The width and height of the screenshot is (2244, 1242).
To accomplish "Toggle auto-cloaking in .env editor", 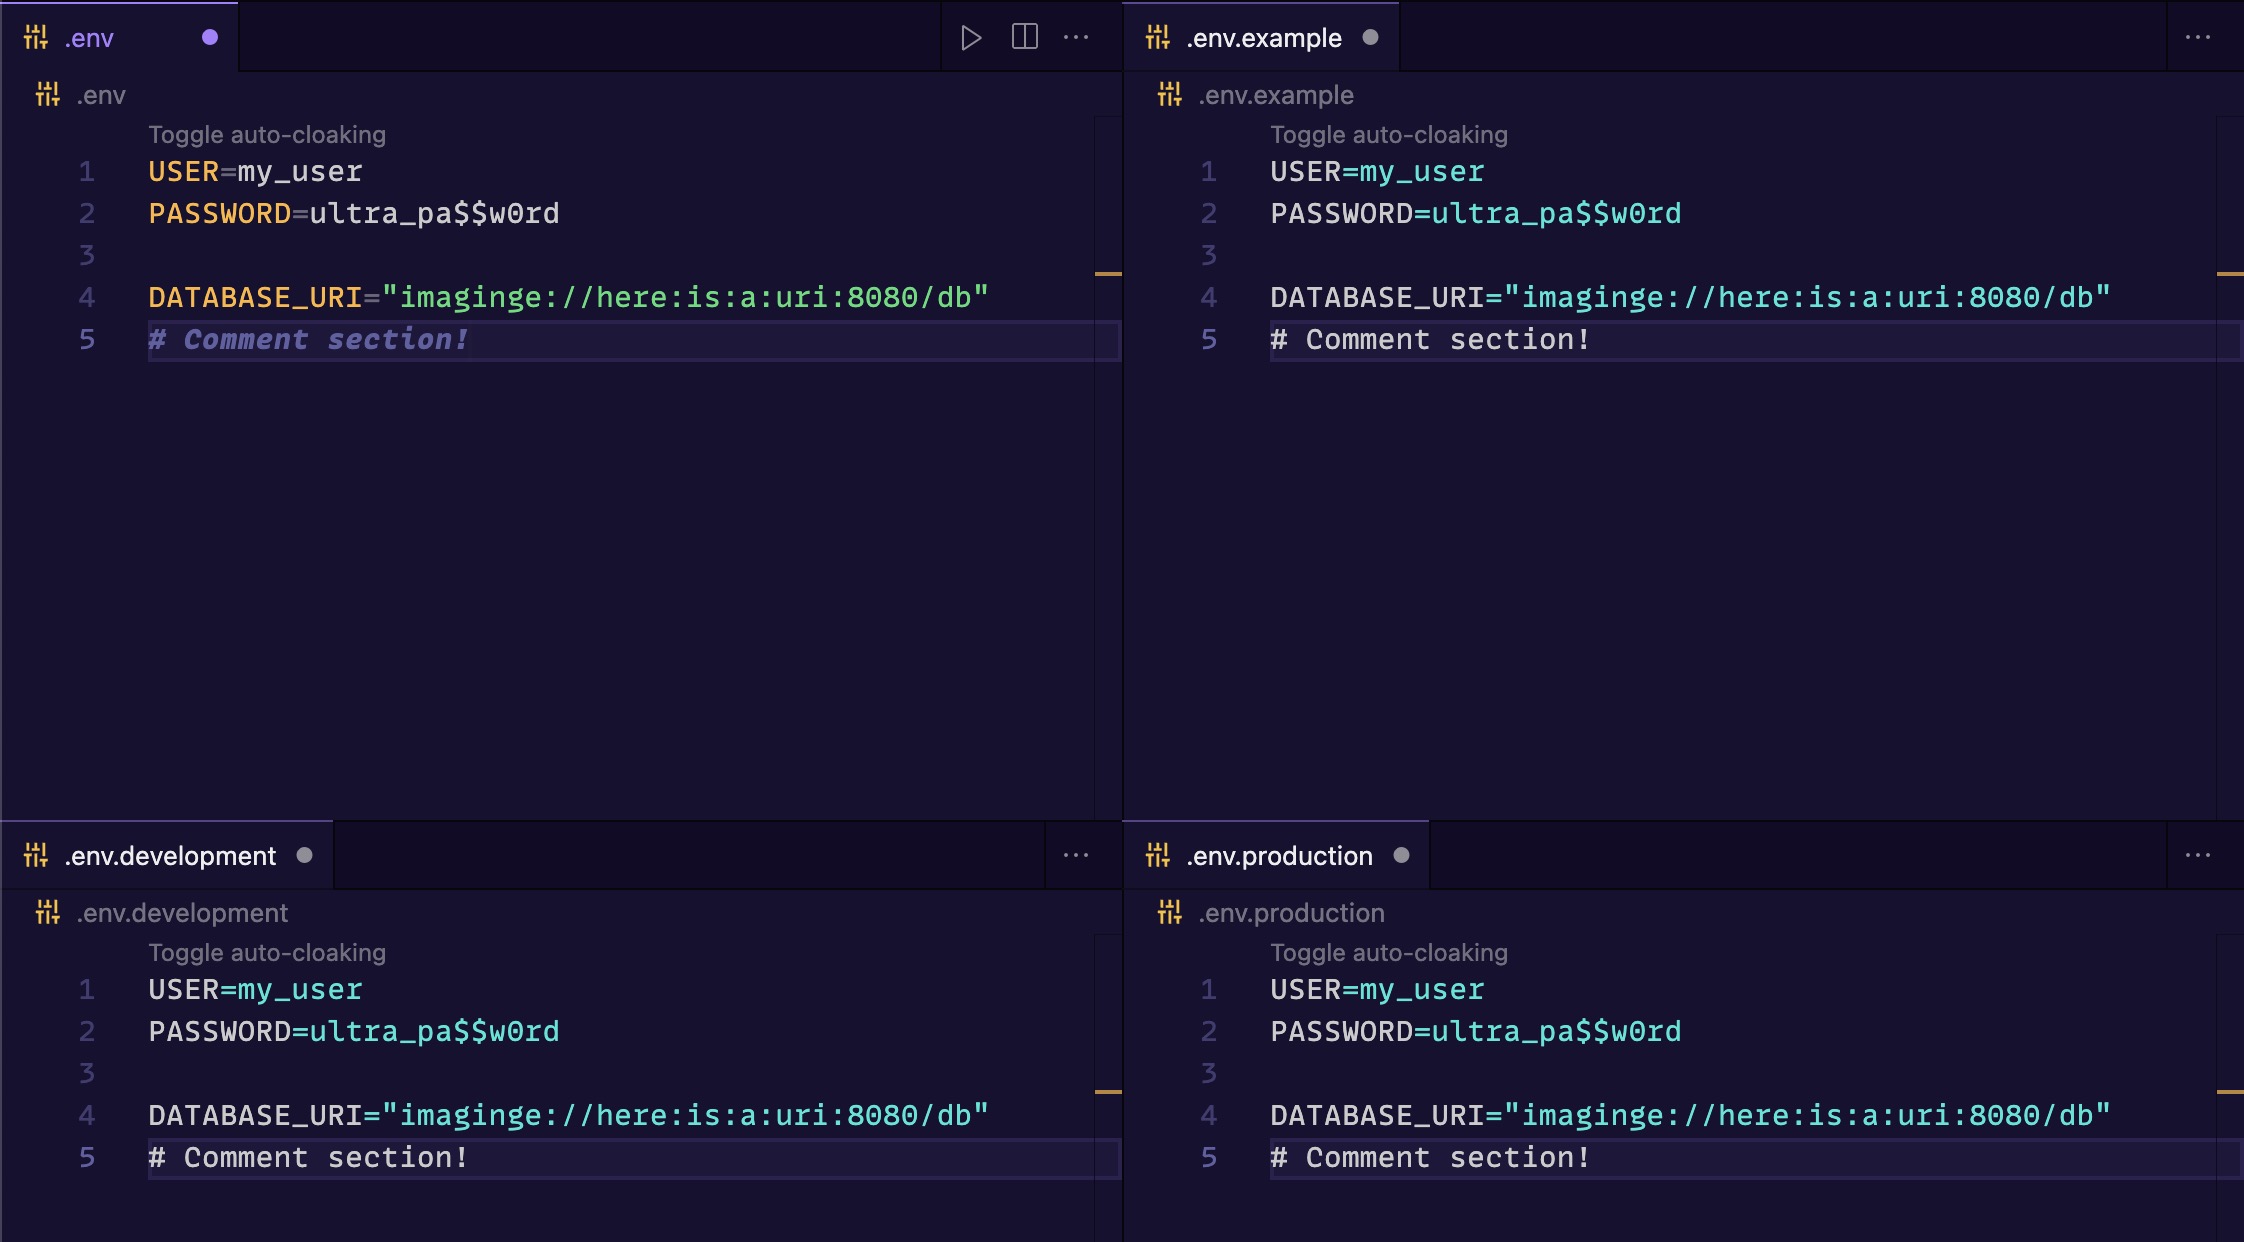I will click(267, 135).
